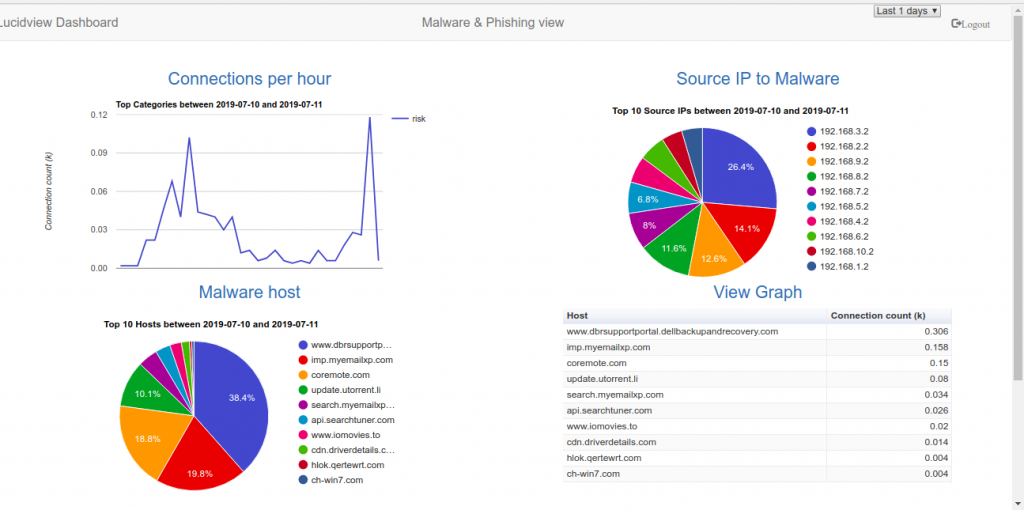The width and height of the screenshot is (1024, 510).
Task: Click the Logout arrow icon
Action: pos(956,24)
